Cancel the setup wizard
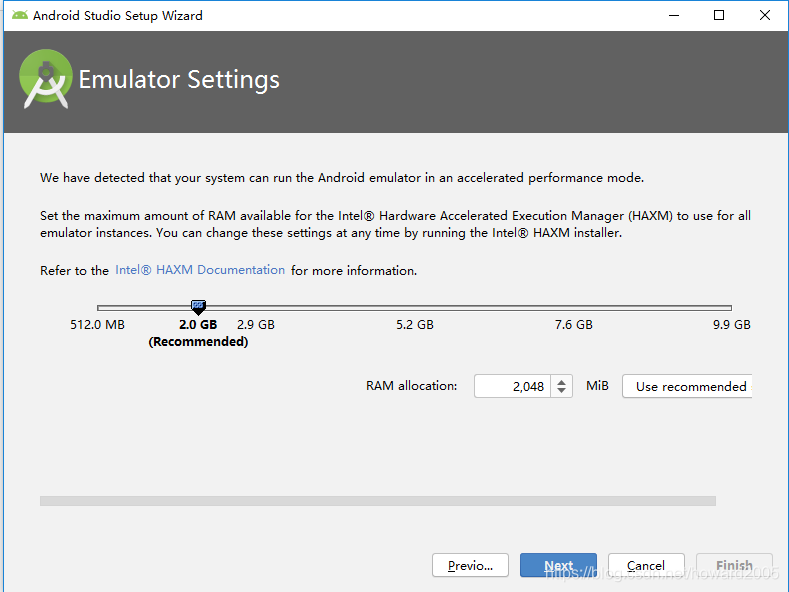 tap(646, 565)
